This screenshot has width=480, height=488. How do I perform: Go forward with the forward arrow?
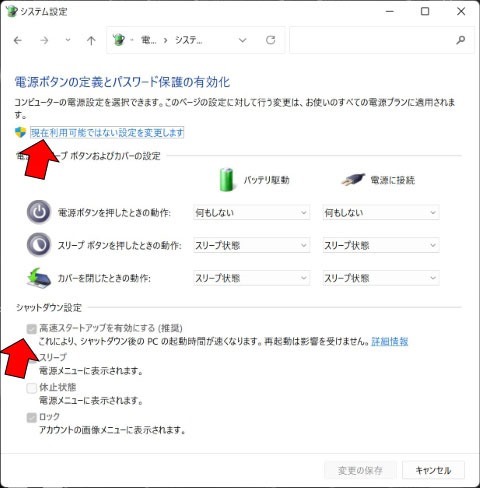[44, 41]
